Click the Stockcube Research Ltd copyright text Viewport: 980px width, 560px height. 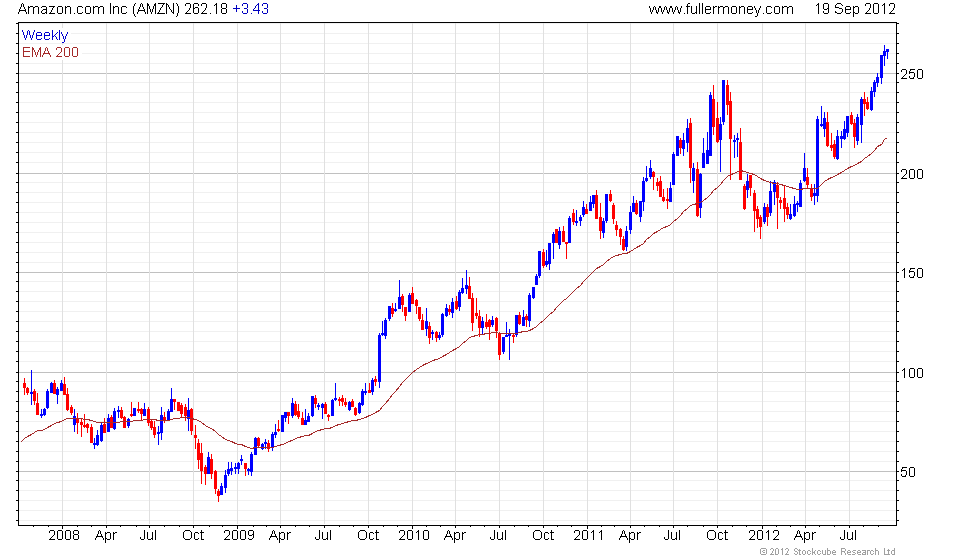(x=828, y=552)
